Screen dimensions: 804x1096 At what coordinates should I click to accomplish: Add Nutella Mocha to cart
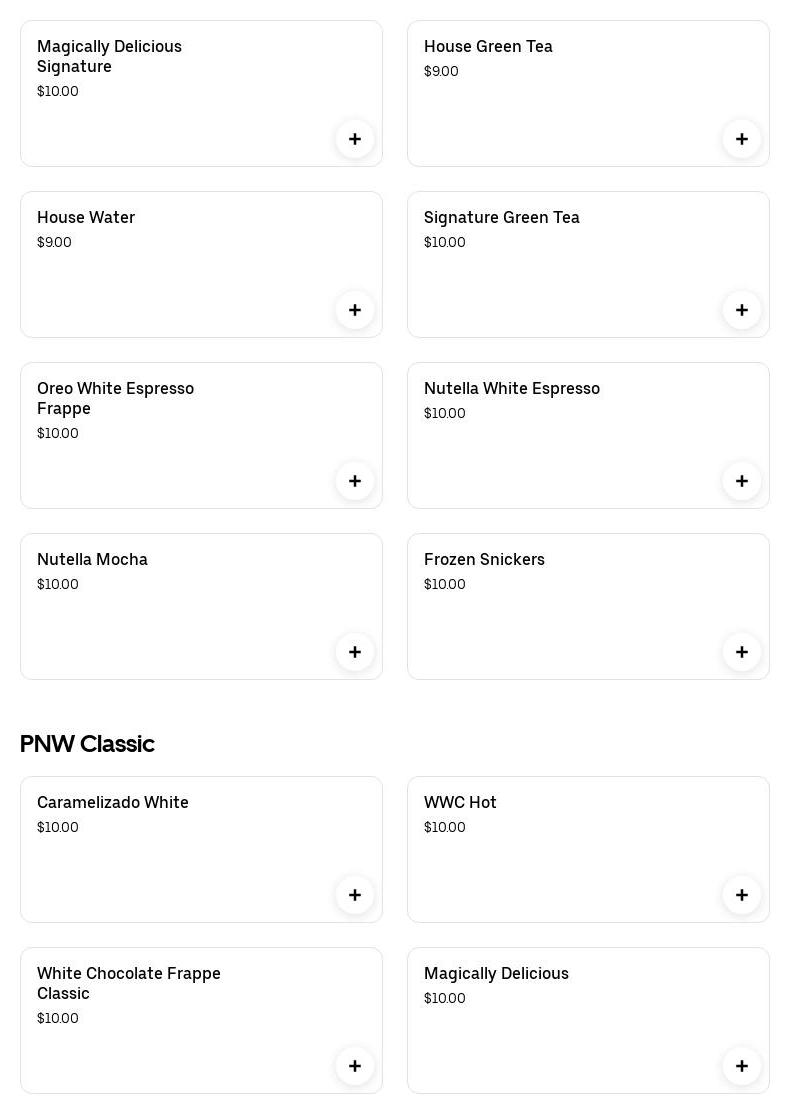coord(355,652)
